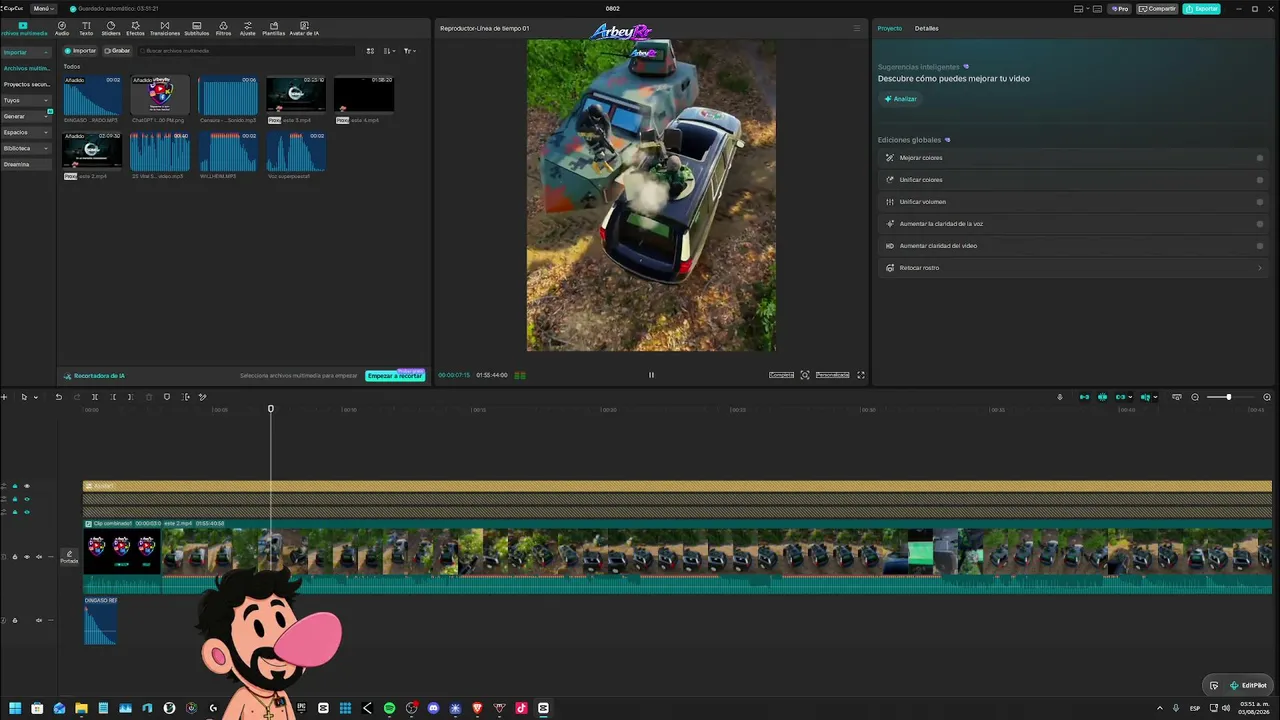Toggle Mejorar colores on

click(1259, 158)
